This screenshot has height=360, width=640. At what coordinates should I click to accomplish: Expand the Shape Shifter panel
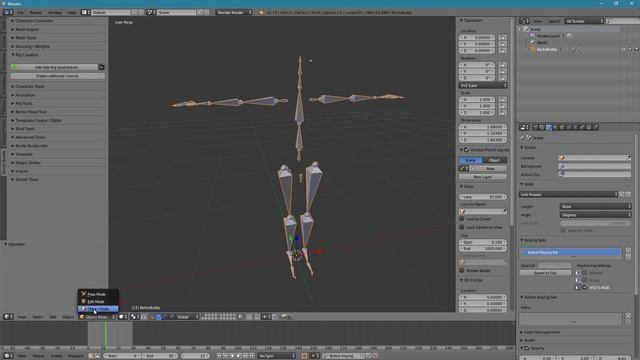(x=28, y=162)
